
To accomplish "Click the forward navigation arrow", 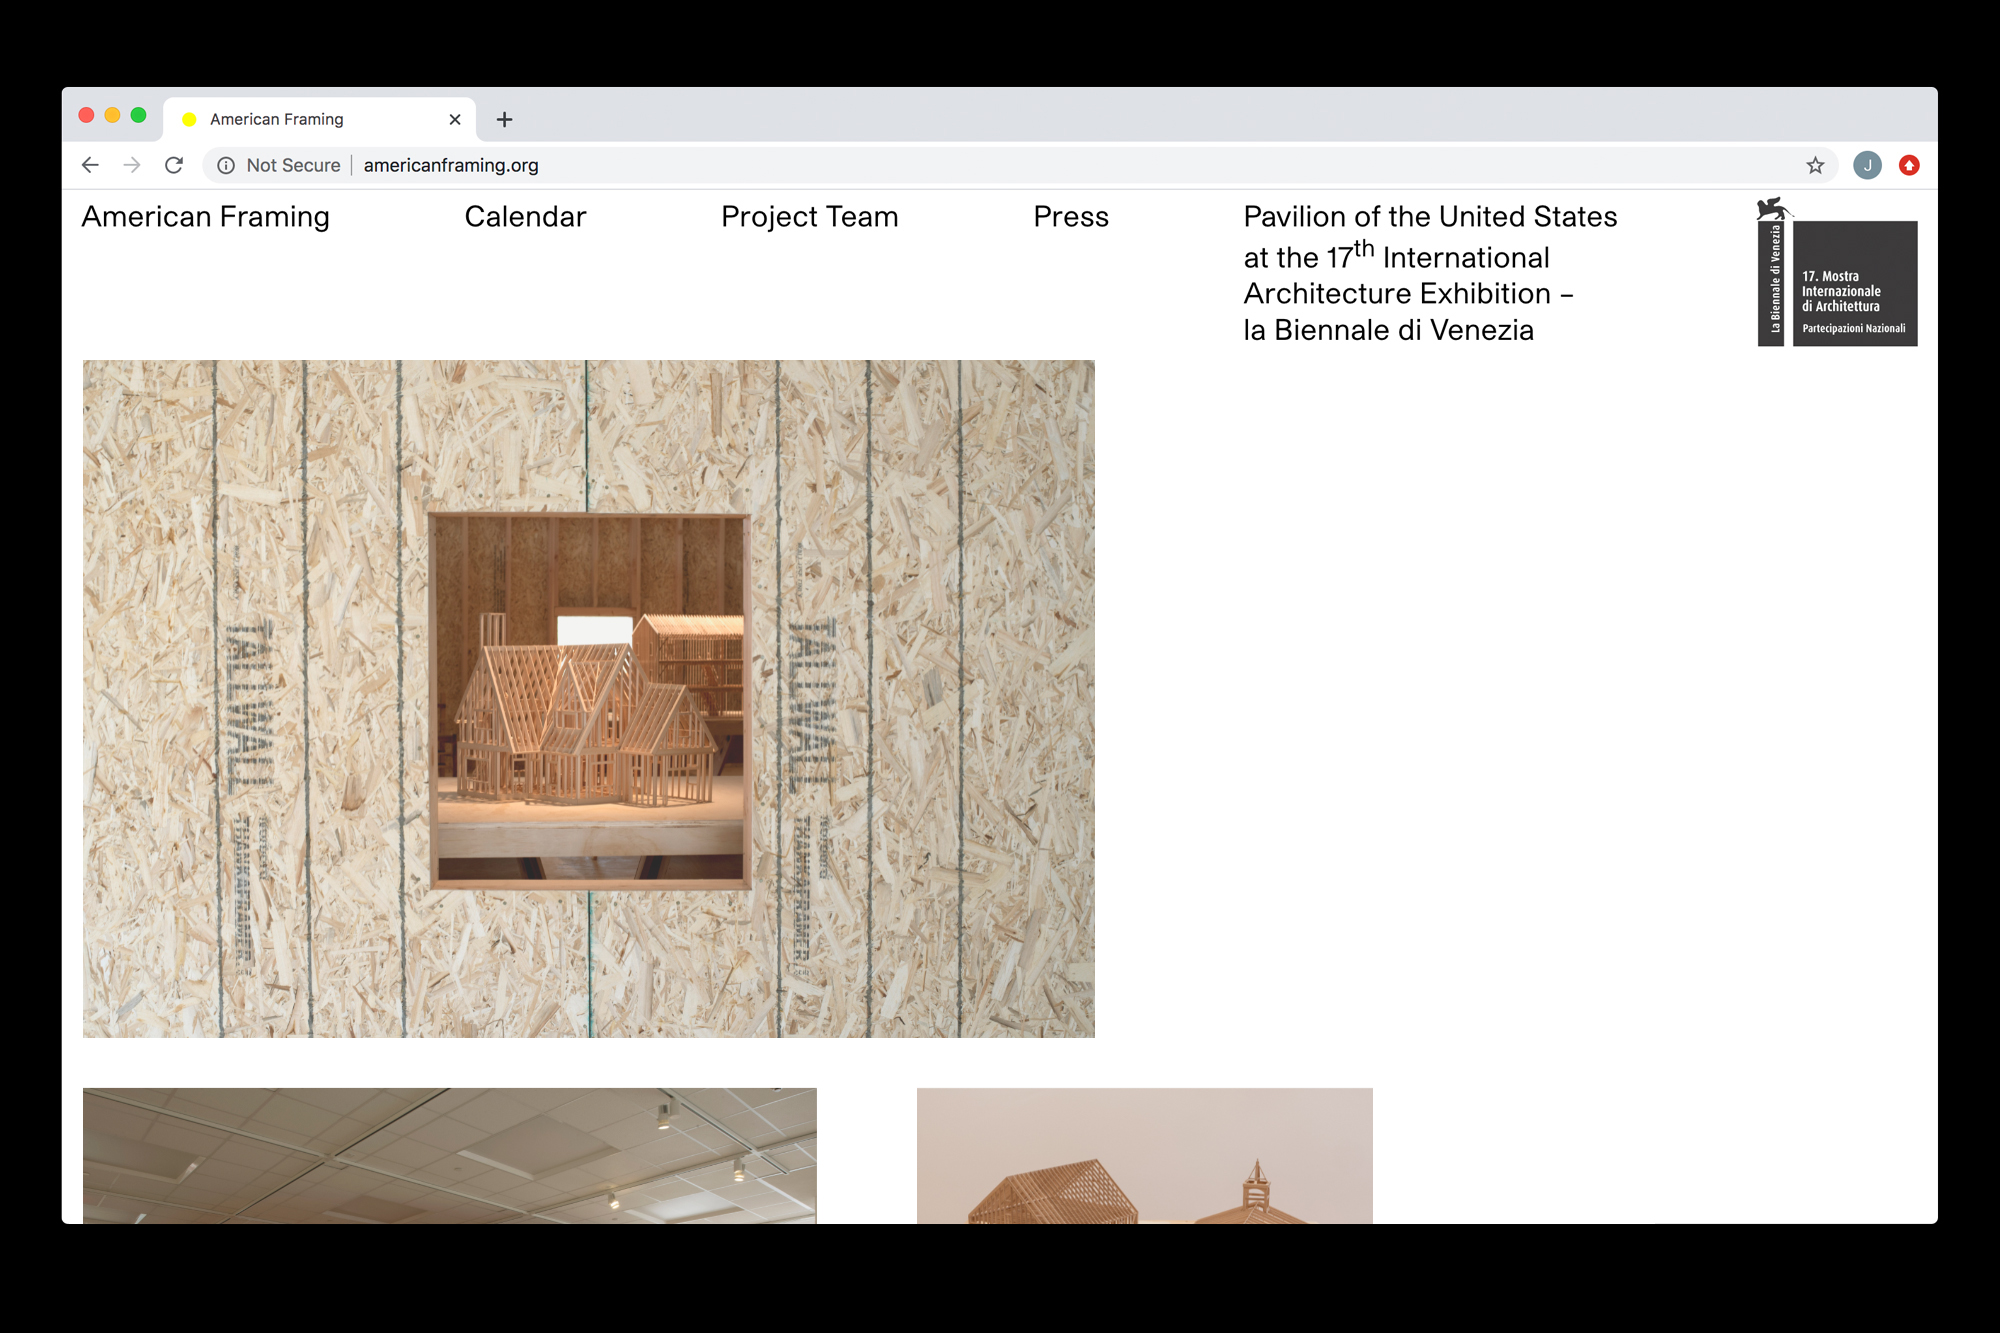I will click(132, 165).
